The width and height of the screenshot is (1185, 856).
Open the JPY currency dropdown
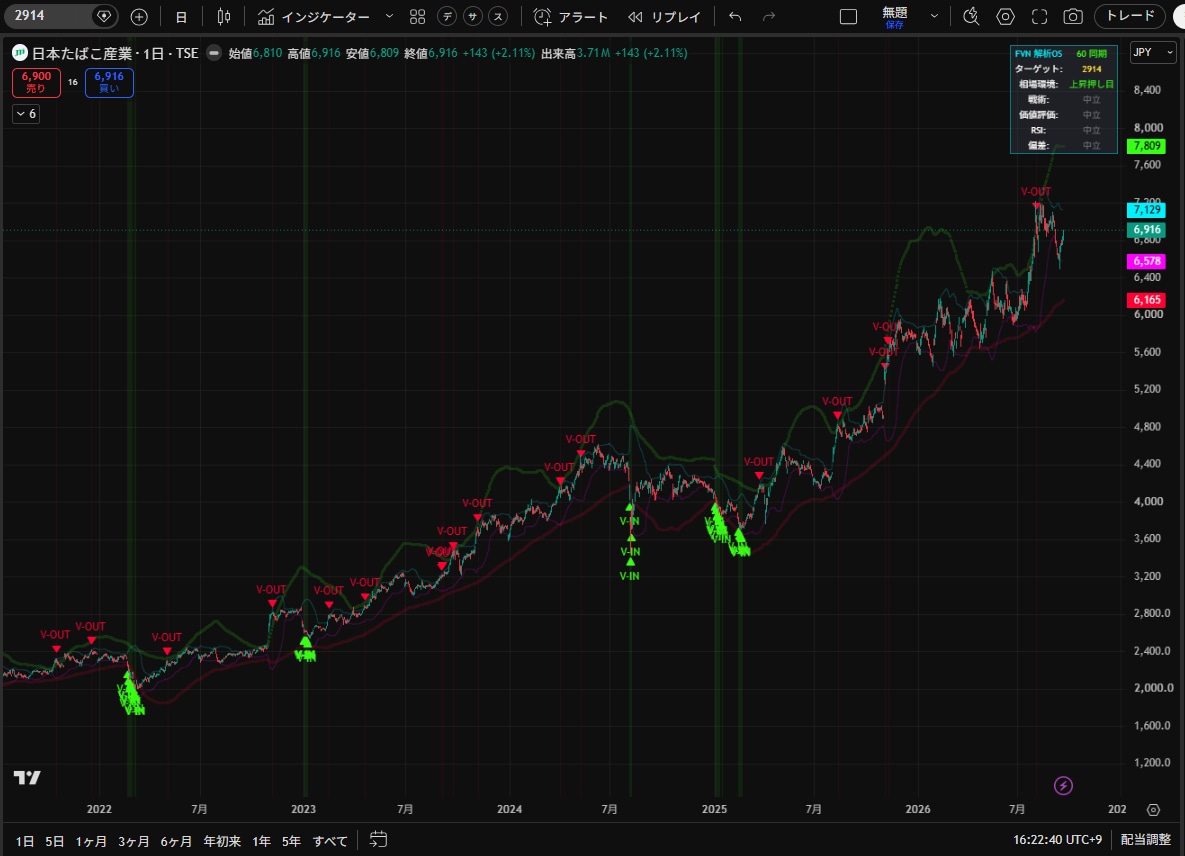(x=1153, y=52)
